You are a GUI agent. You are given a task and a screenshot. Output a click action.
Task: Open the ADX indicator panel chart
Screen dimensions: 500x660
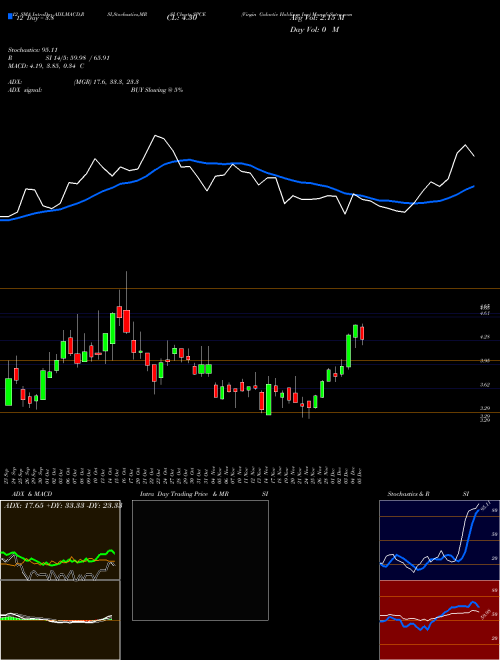(x=60, y=540)
